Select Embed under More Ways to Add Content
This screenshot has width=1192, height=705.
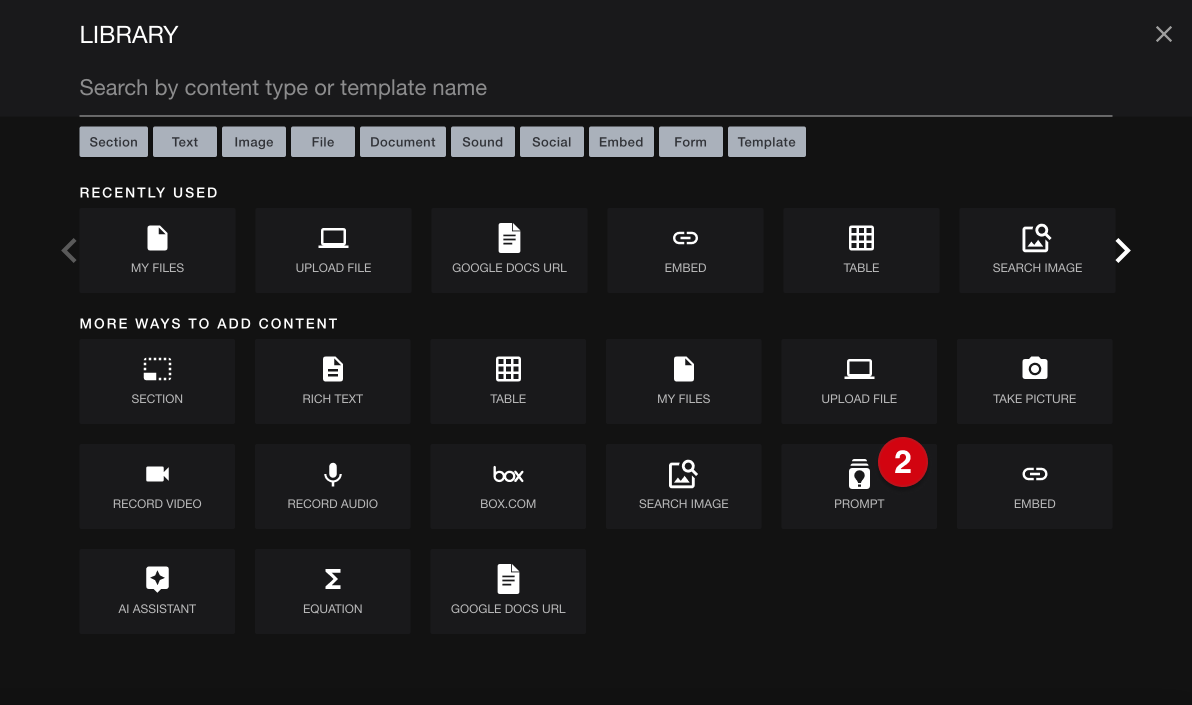point(1035,487)
